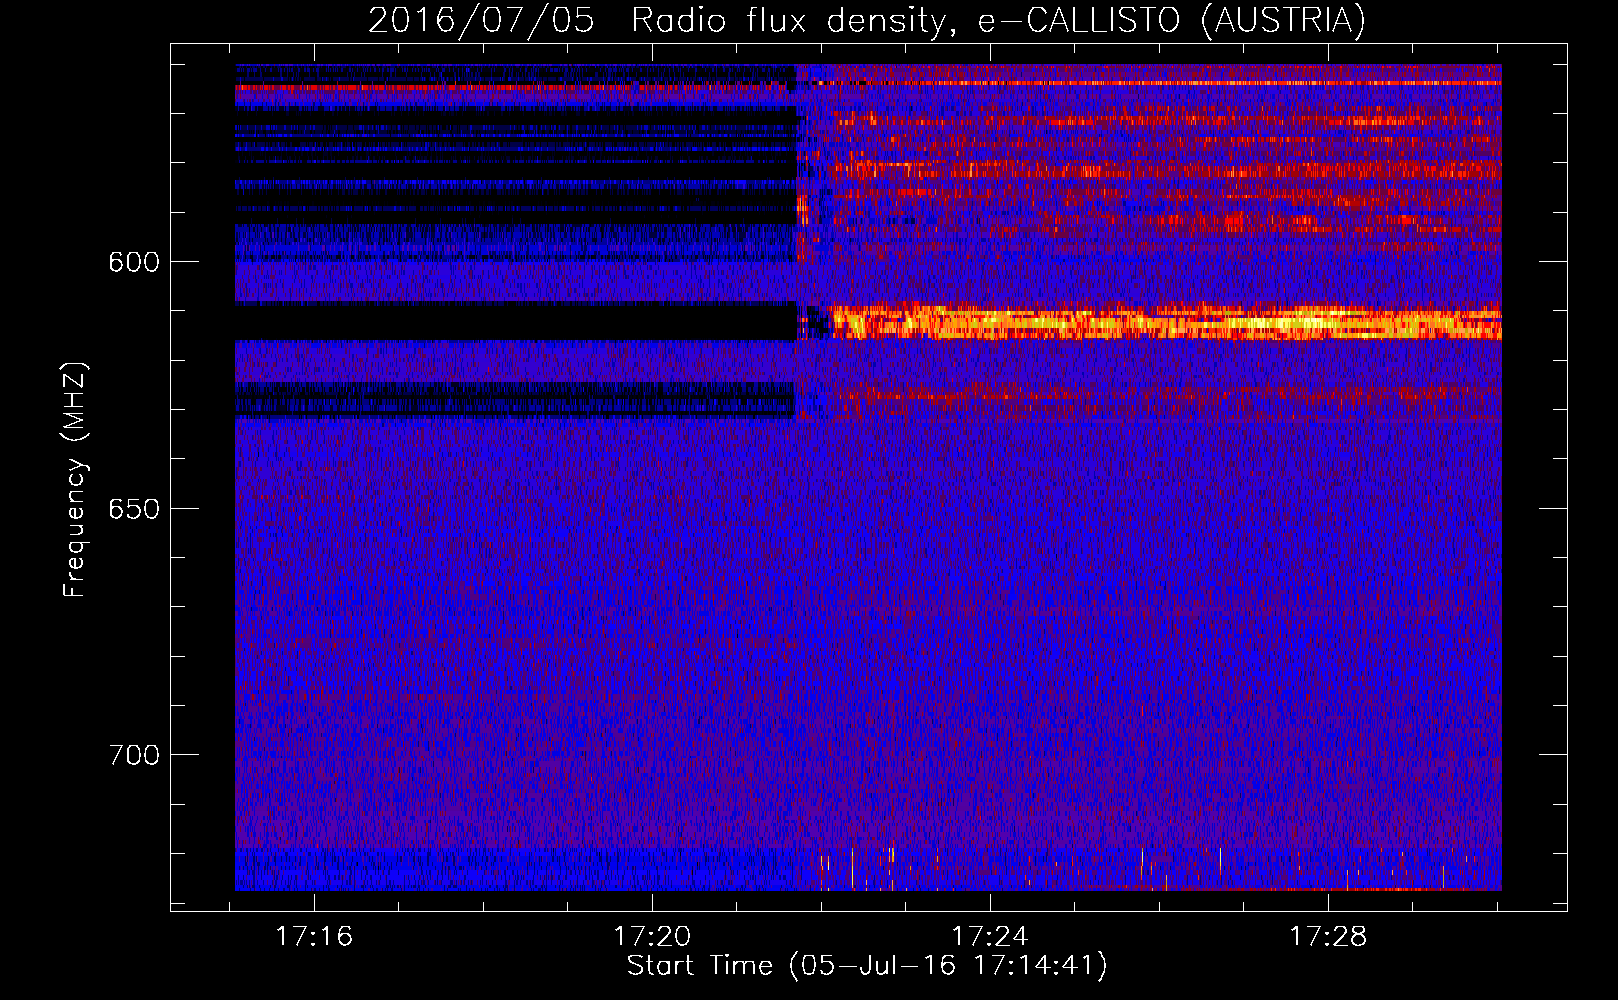
Task: Click the 600 frequency tick label
Action: coord(134,262)
